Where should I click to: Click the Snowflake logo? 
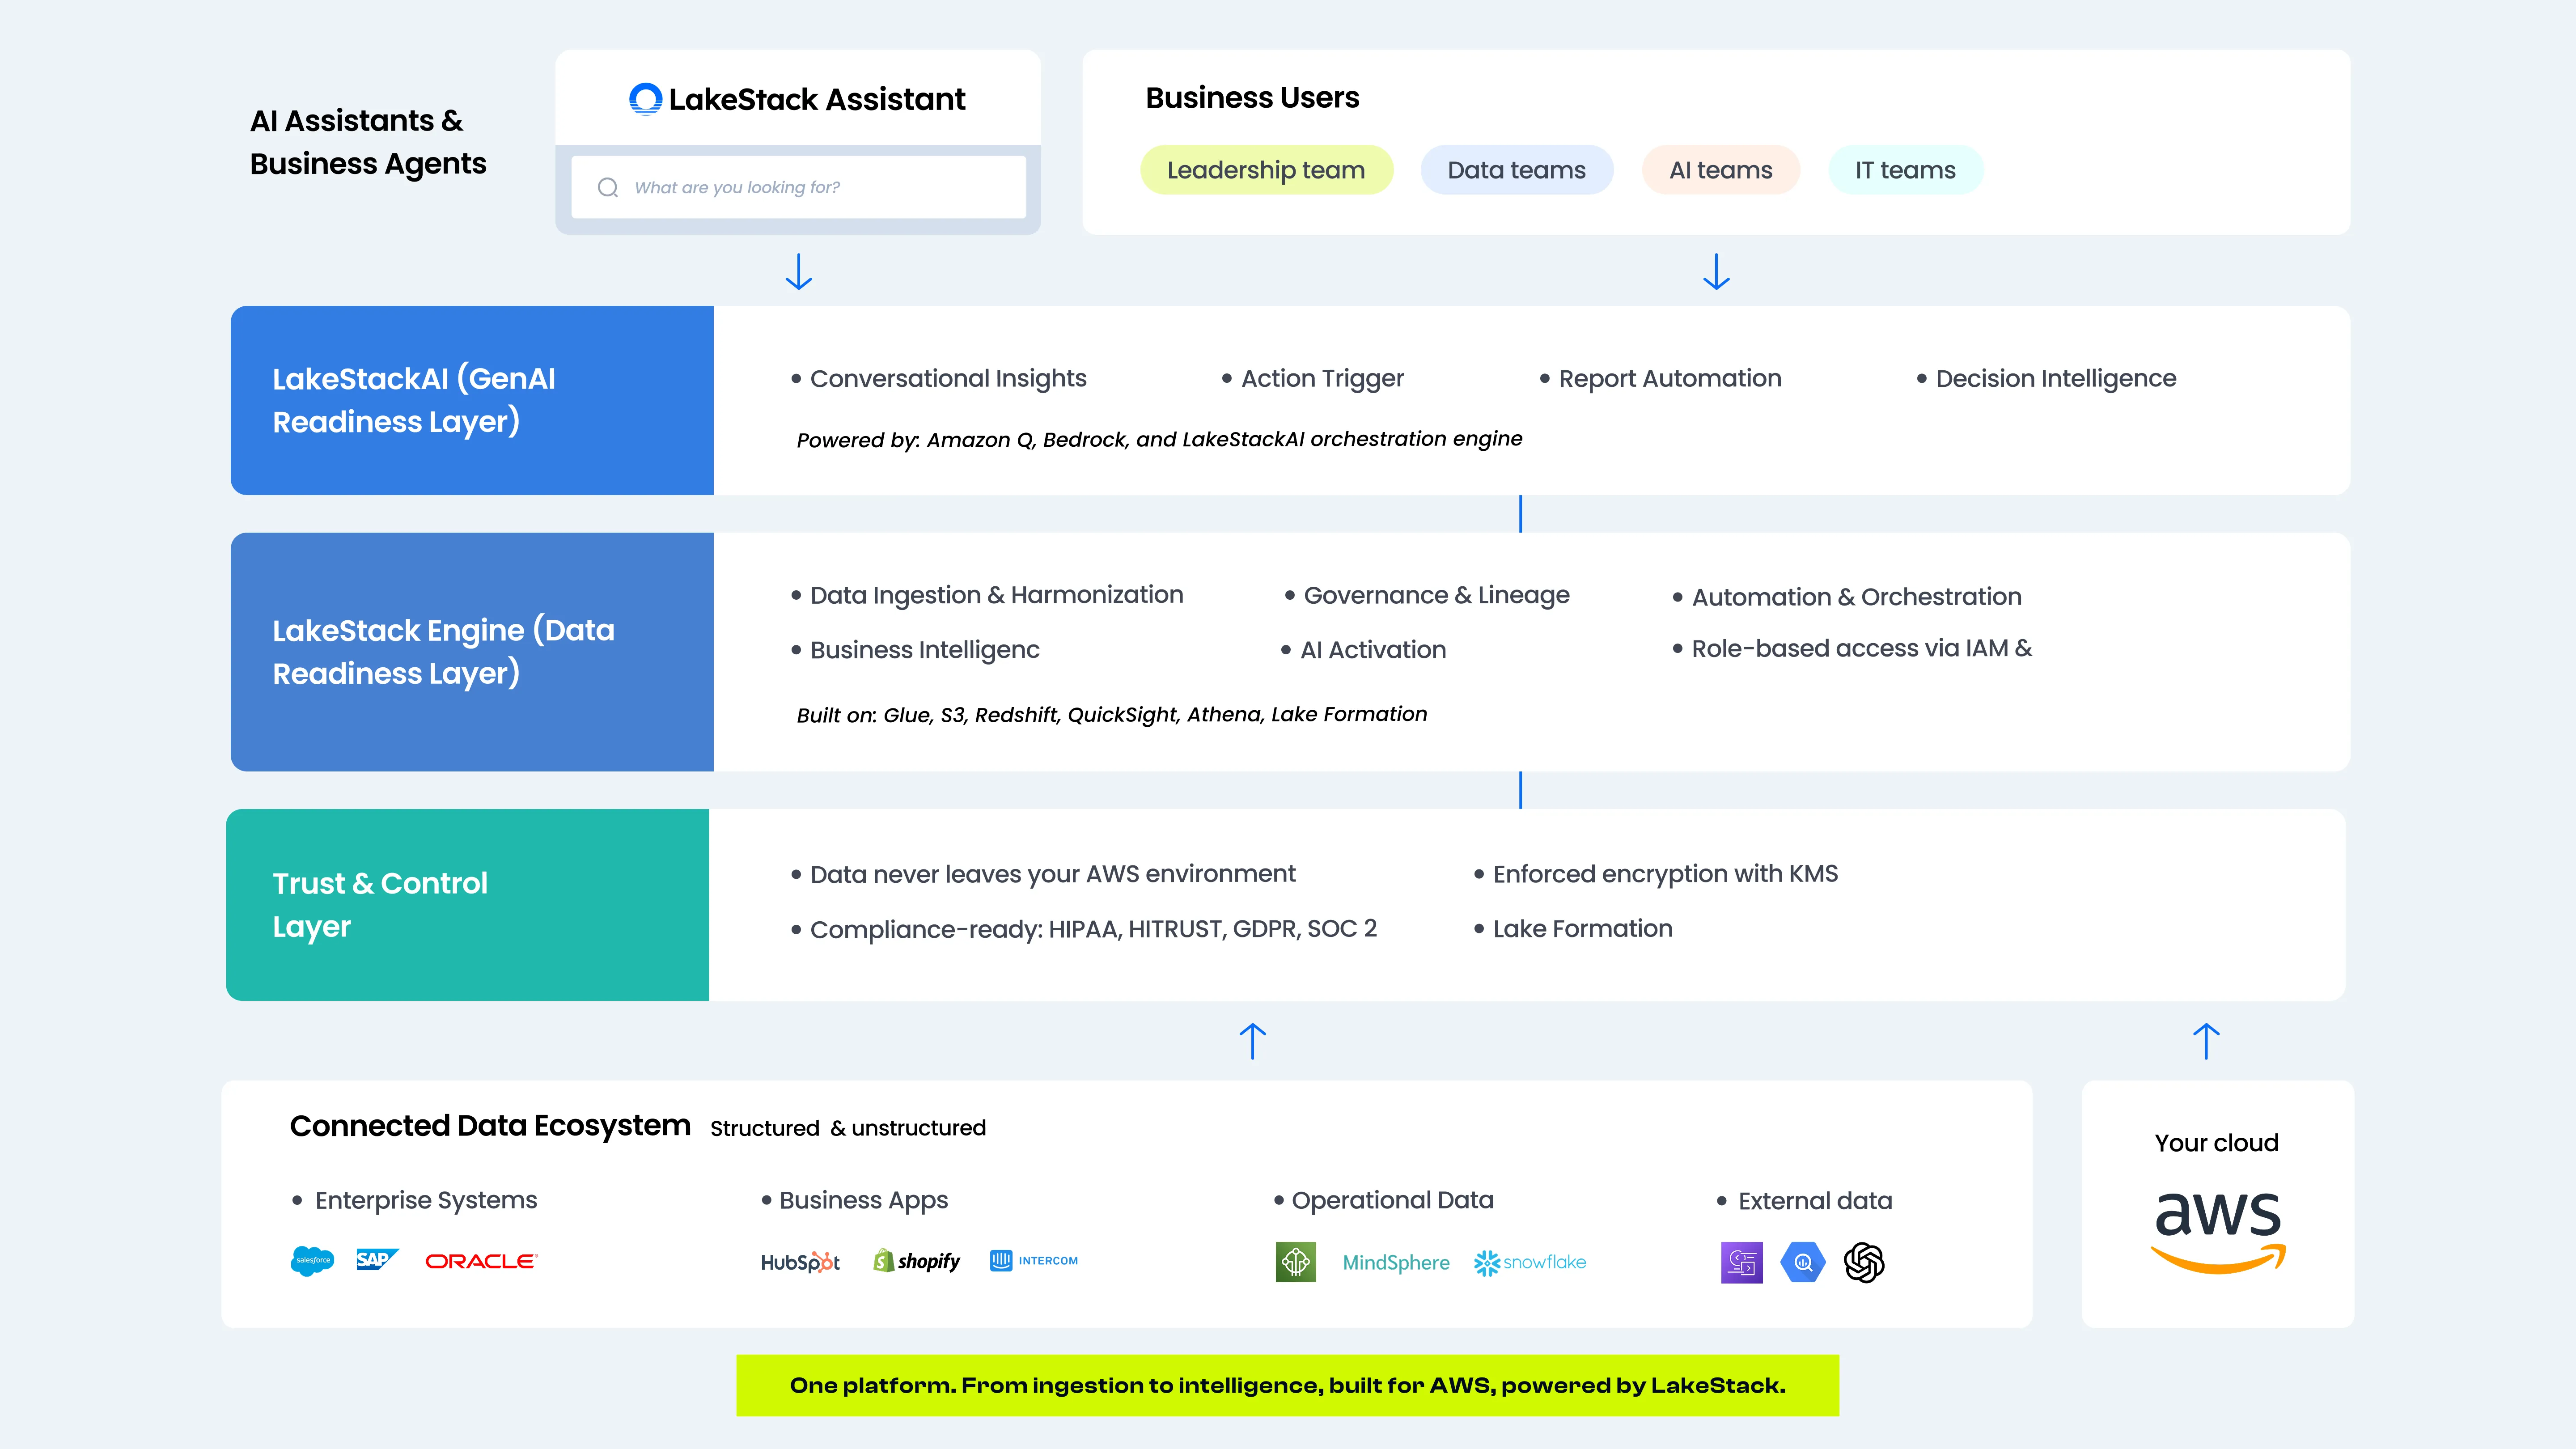1530,1262
